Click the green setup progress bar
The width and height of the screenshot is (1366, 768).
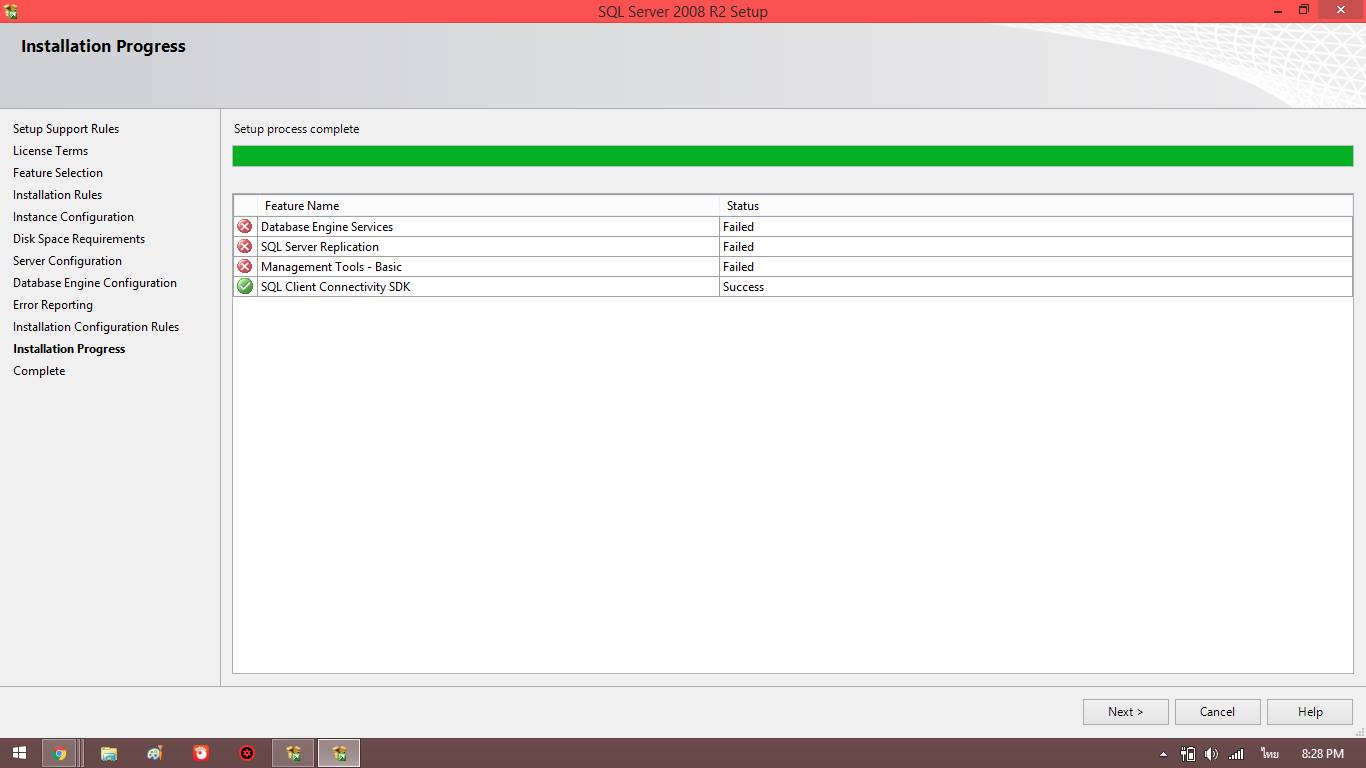(793, 156)
